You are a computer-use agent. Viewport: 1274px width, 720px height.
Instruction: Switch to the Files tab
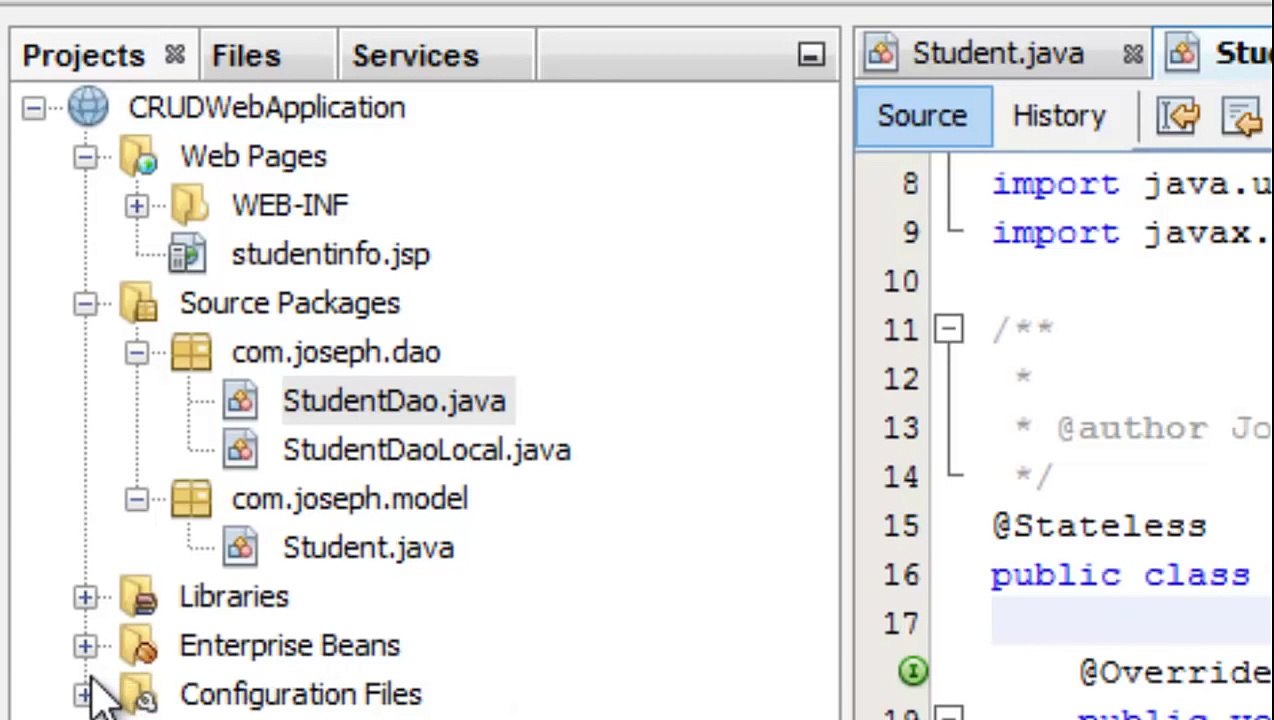[x=246, y=56]
